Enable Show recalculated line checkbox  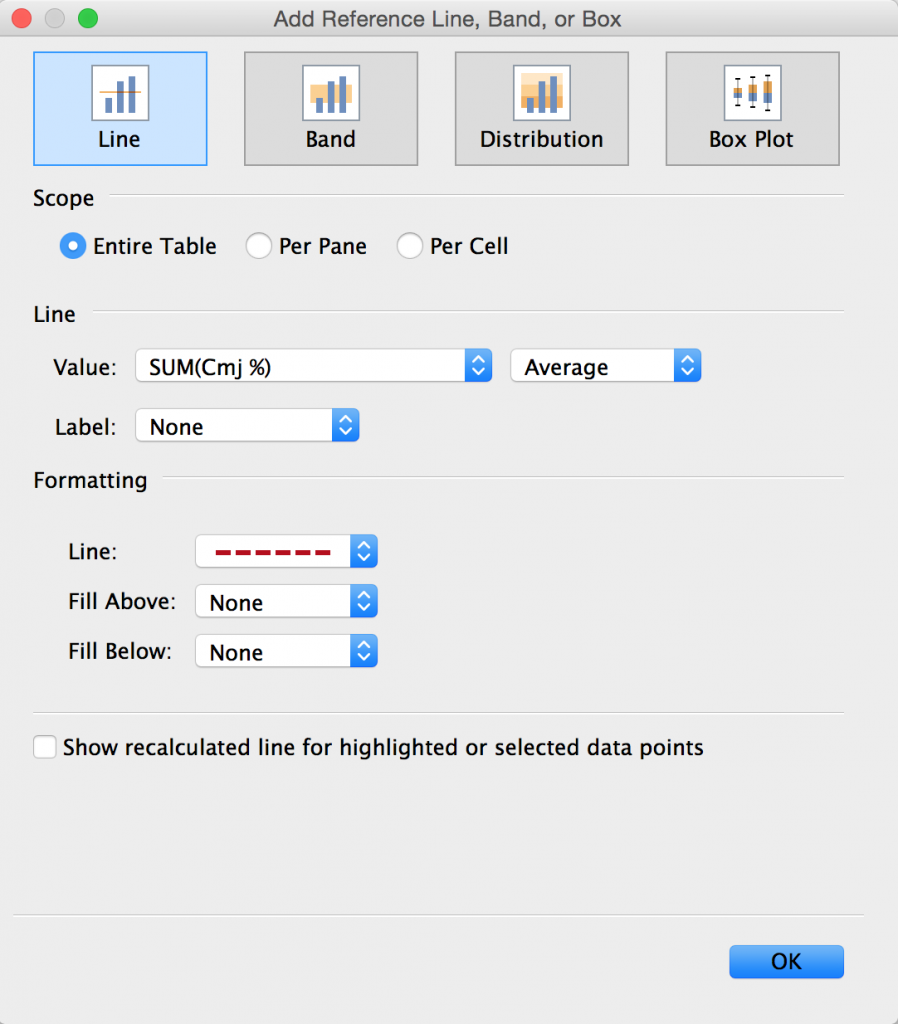point(45,748)
